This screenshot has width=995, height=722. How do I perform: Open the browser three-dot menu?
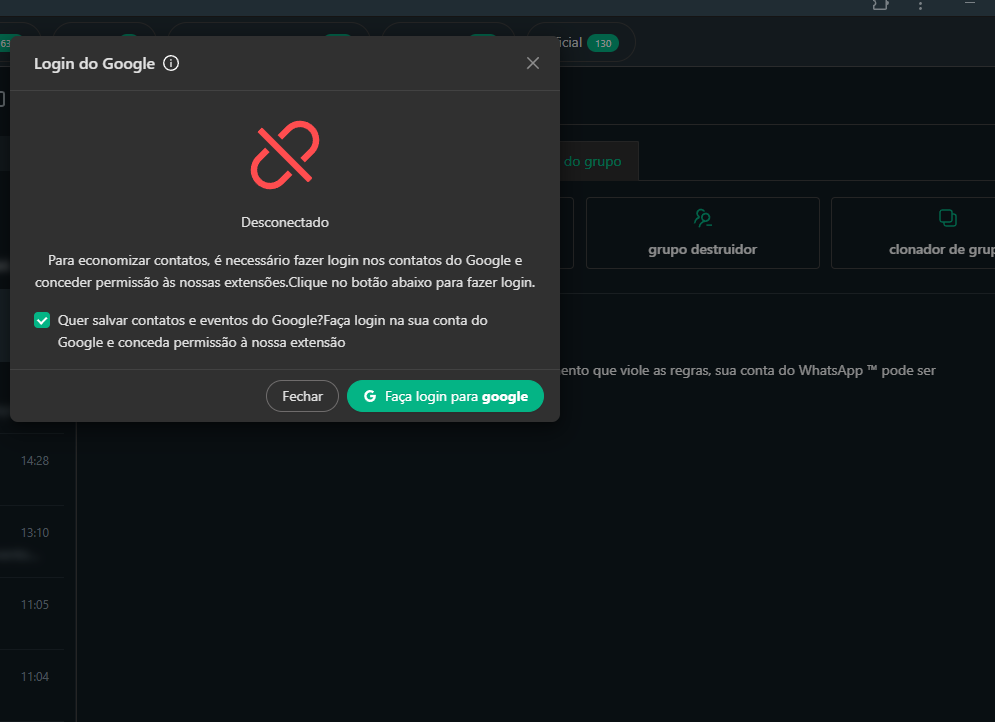[920, 5]
